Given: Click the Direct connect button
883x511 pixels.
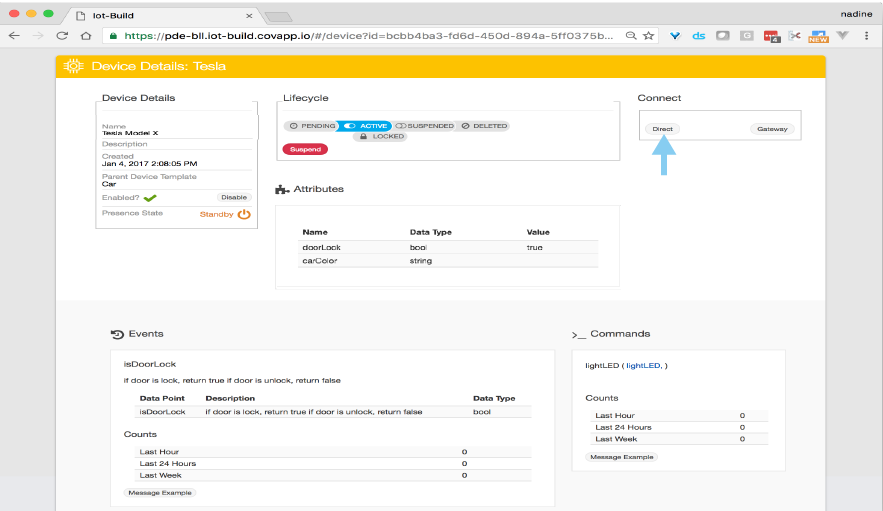Looking at the screenshot, I should point(663,129).
